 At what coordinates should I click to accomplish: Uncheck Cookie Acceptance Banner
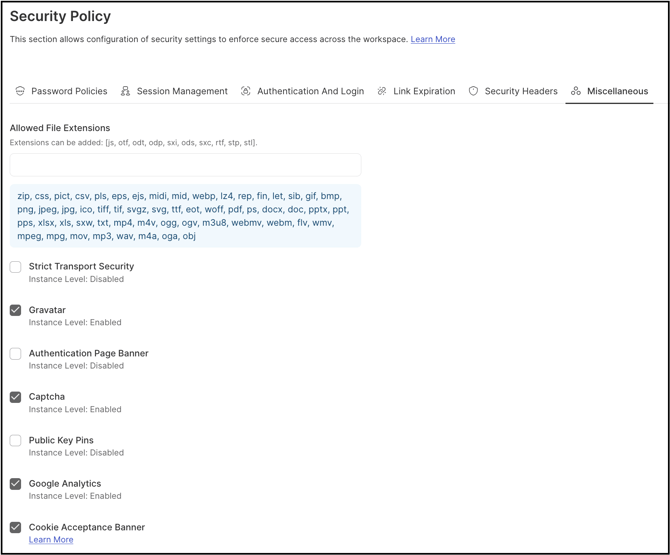[15, 527]
